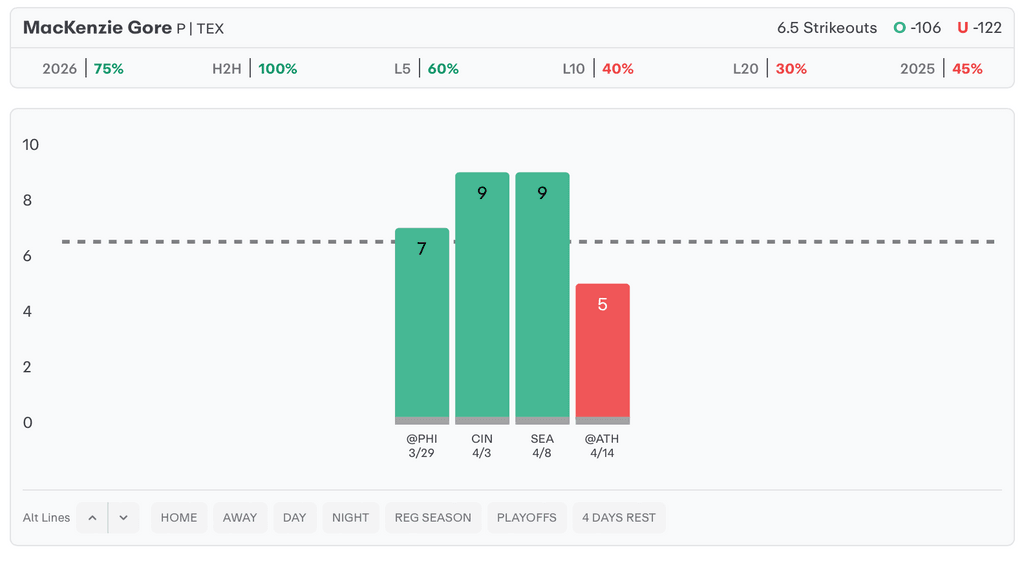Click the Alt Lines down arrow
This screenshot has height=561, width=1024.
click(x=123, y=518)
